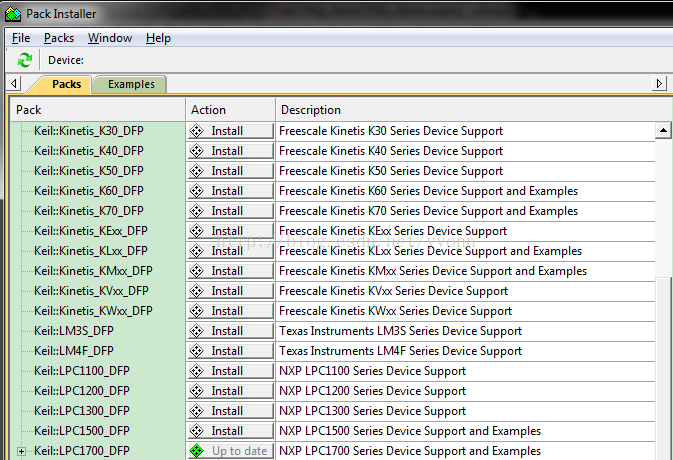This screenshot has height=460, width=673.
Task: Select Keil::Kinetis_KLxx_DFP in pack list
Action: [x=91, y=251]
